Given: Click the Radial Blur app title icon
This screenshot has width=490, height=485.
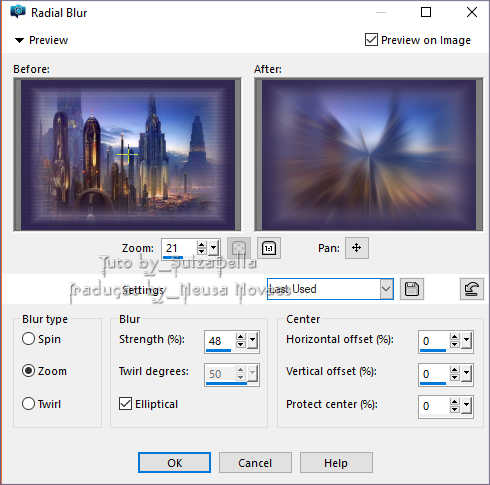Looking at the screenshot, I should [18, 12].
